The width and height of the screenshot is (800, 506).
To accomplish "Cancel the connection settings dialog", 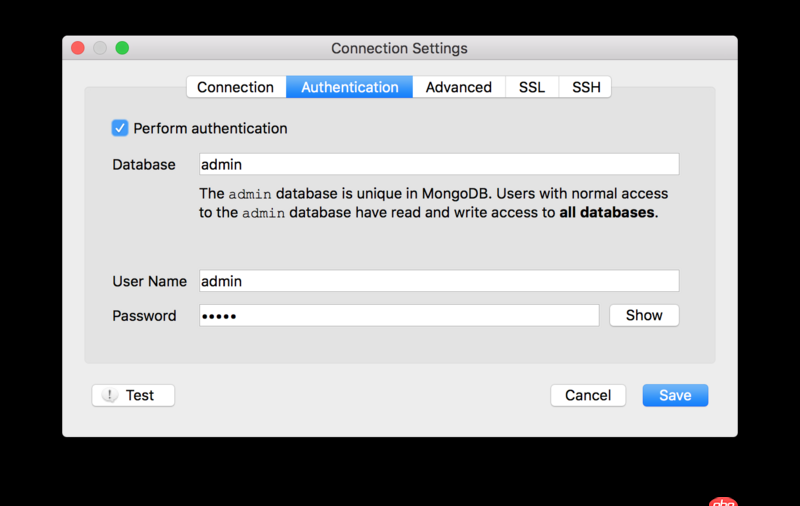I will tap(588, 395).
